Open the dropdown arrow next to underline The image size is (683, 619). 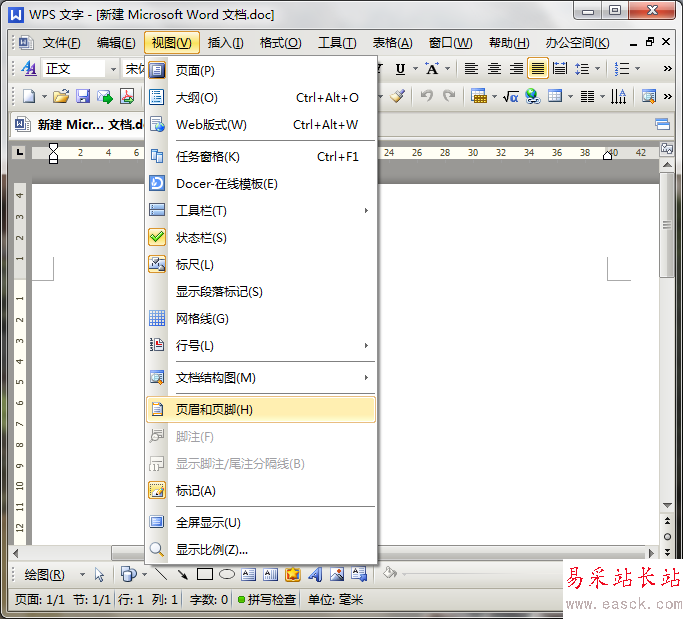[415, 68]
